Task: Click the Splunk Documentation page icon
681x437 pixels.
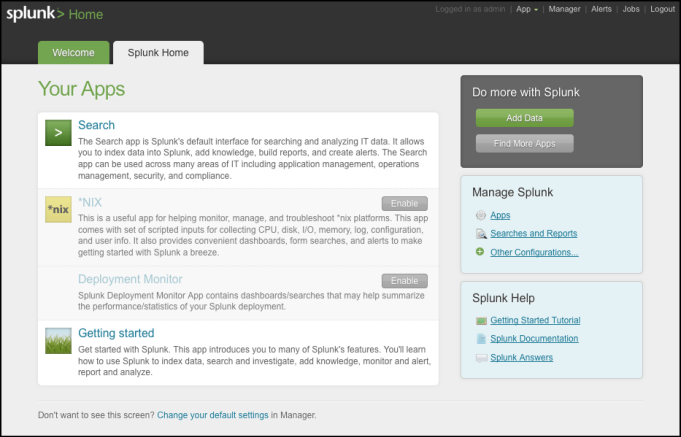Action: pyautogui.click(x=481, y=338)
